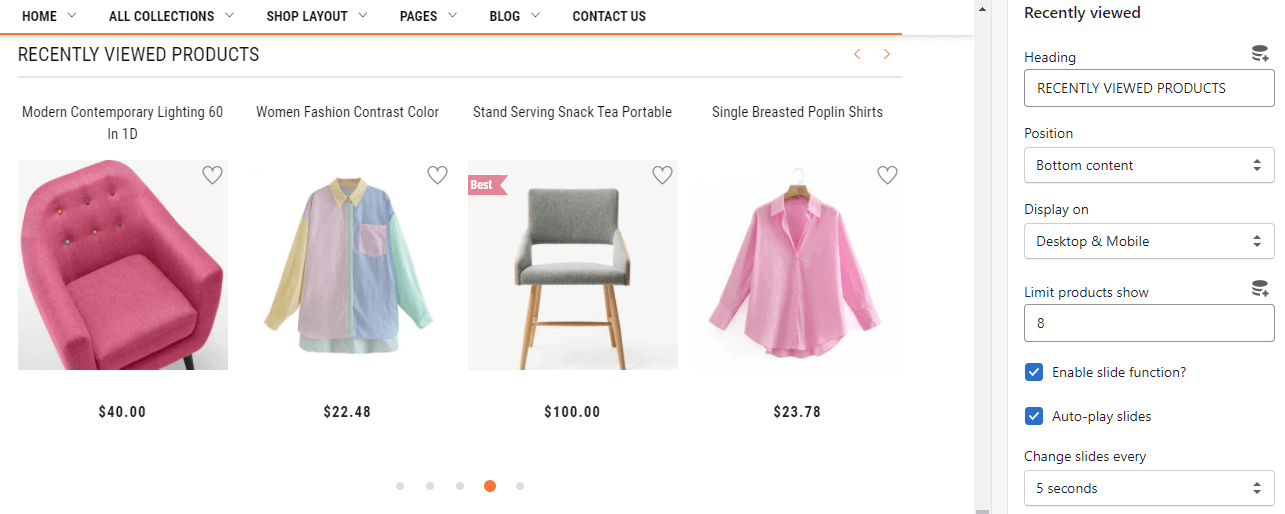
Task: Toggle the Auto-play slides checkbox
Action: click(x=1034, y=416)
